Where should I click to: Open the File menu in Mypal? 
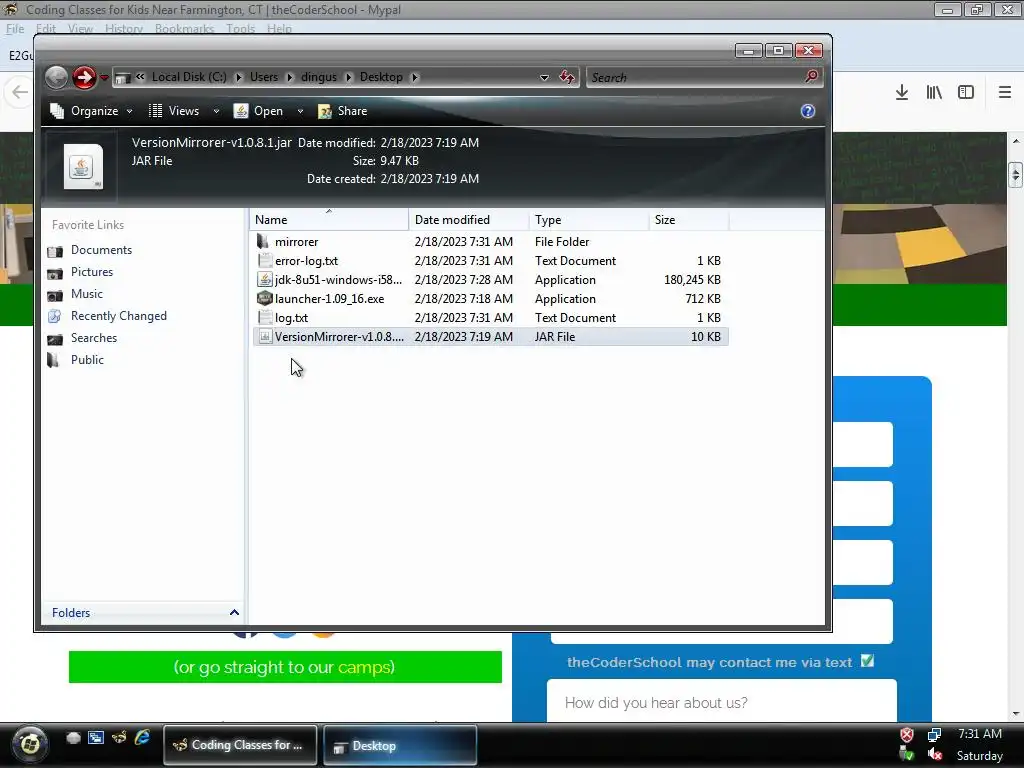[15, 29]
